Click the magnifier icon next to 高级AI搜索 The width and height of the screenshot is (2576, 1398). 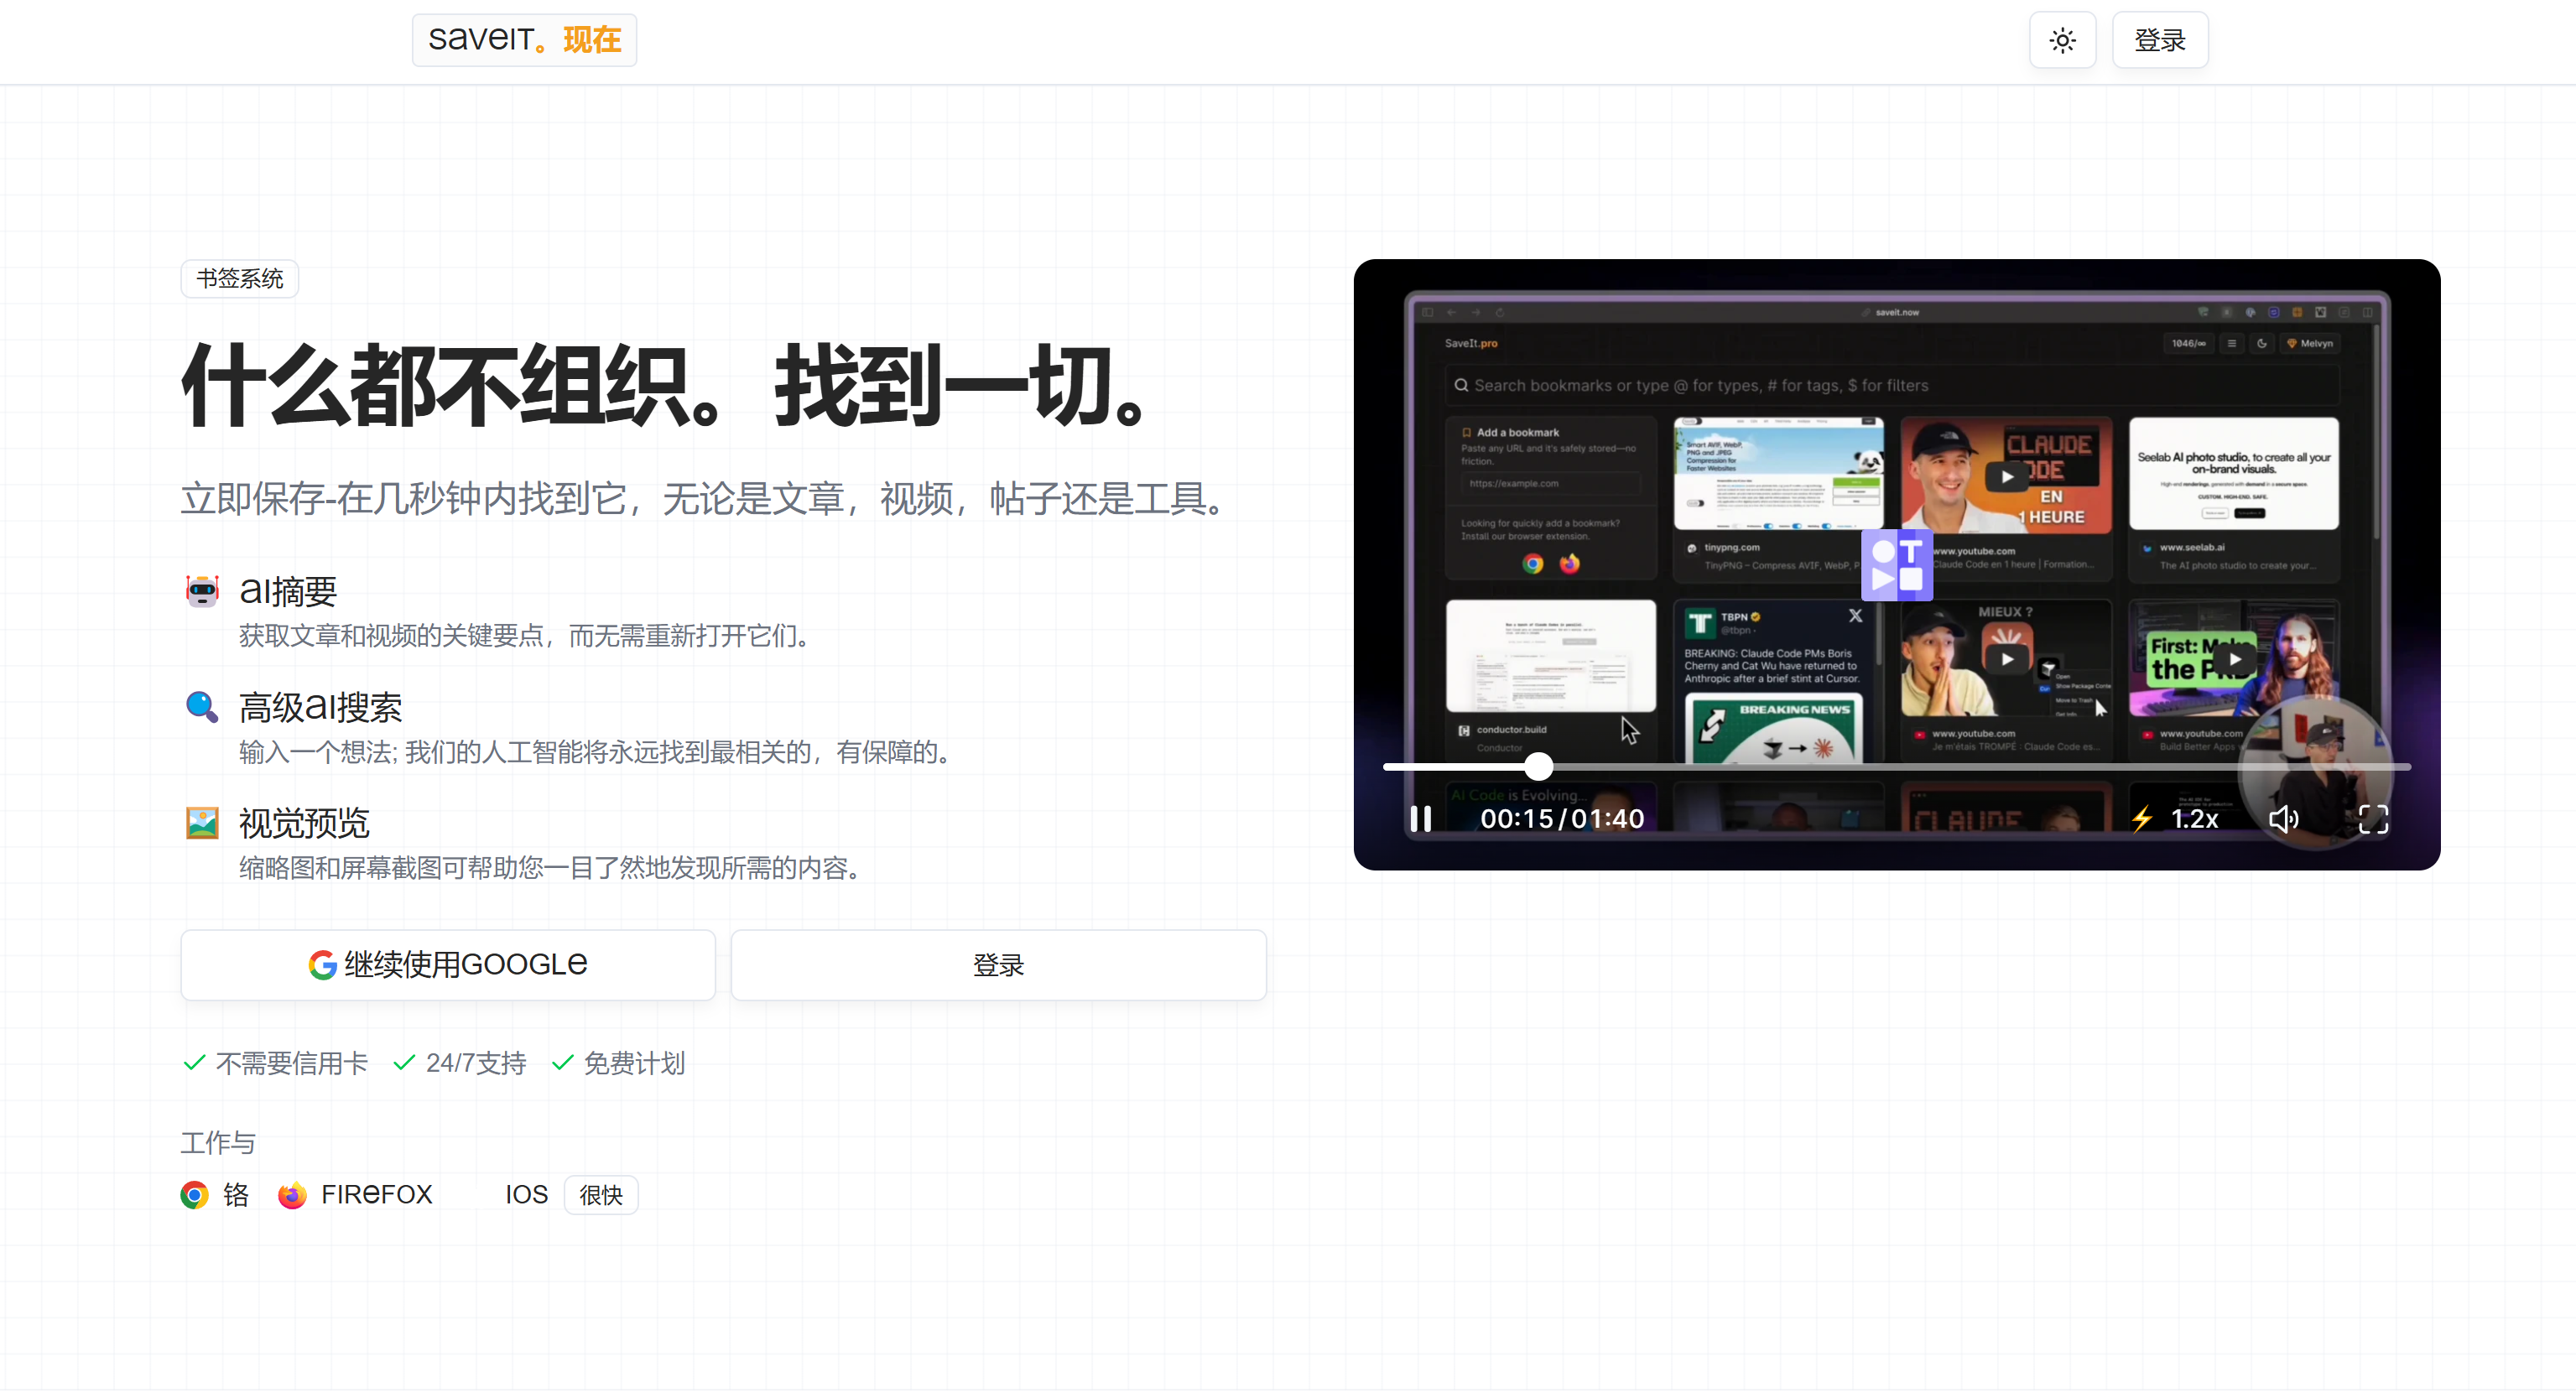point(202,707)
